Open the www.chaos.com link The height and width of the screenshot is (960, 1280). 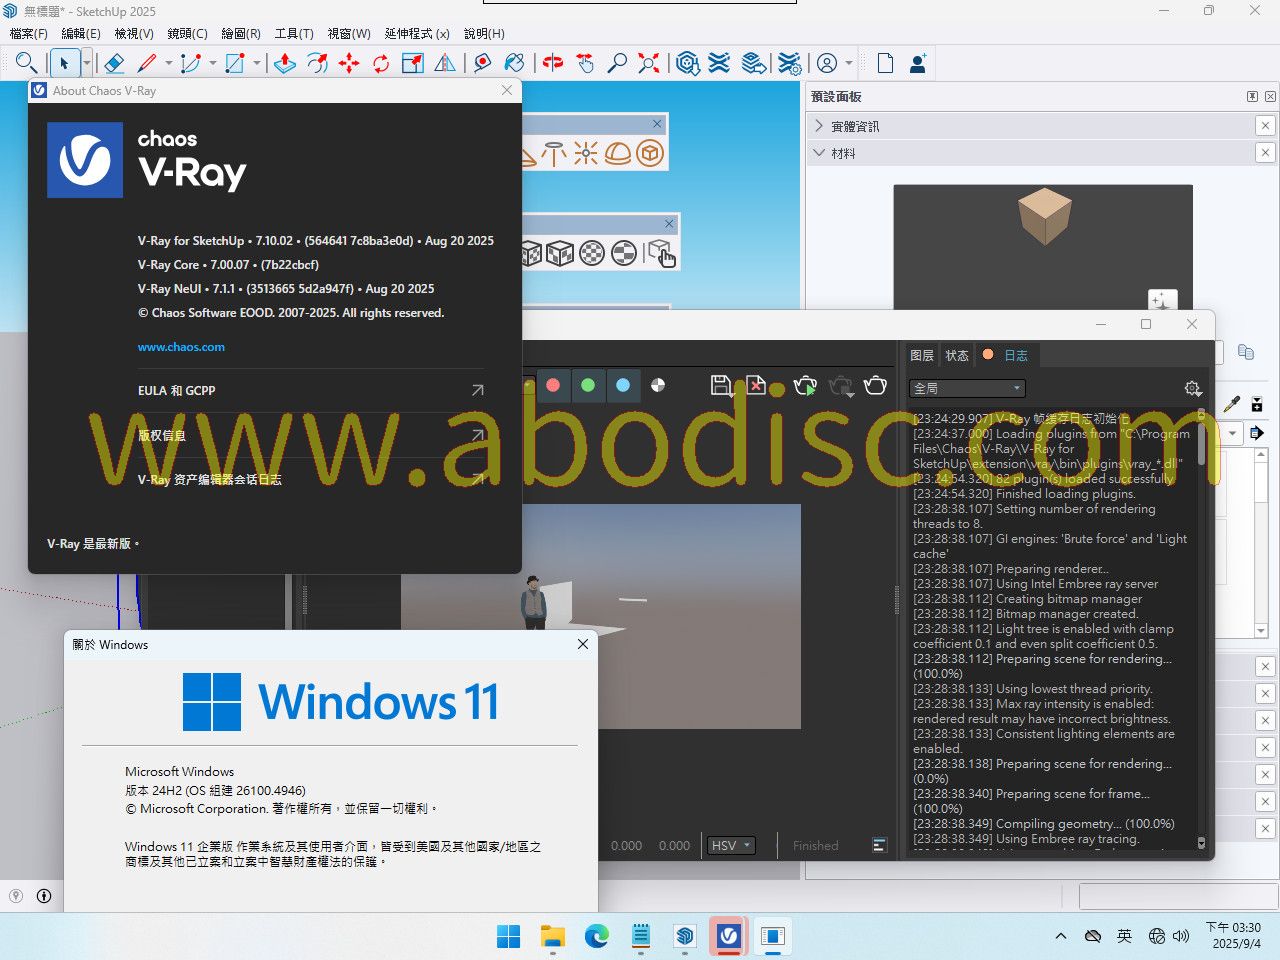pyautogui.click(x=181, y=347)
